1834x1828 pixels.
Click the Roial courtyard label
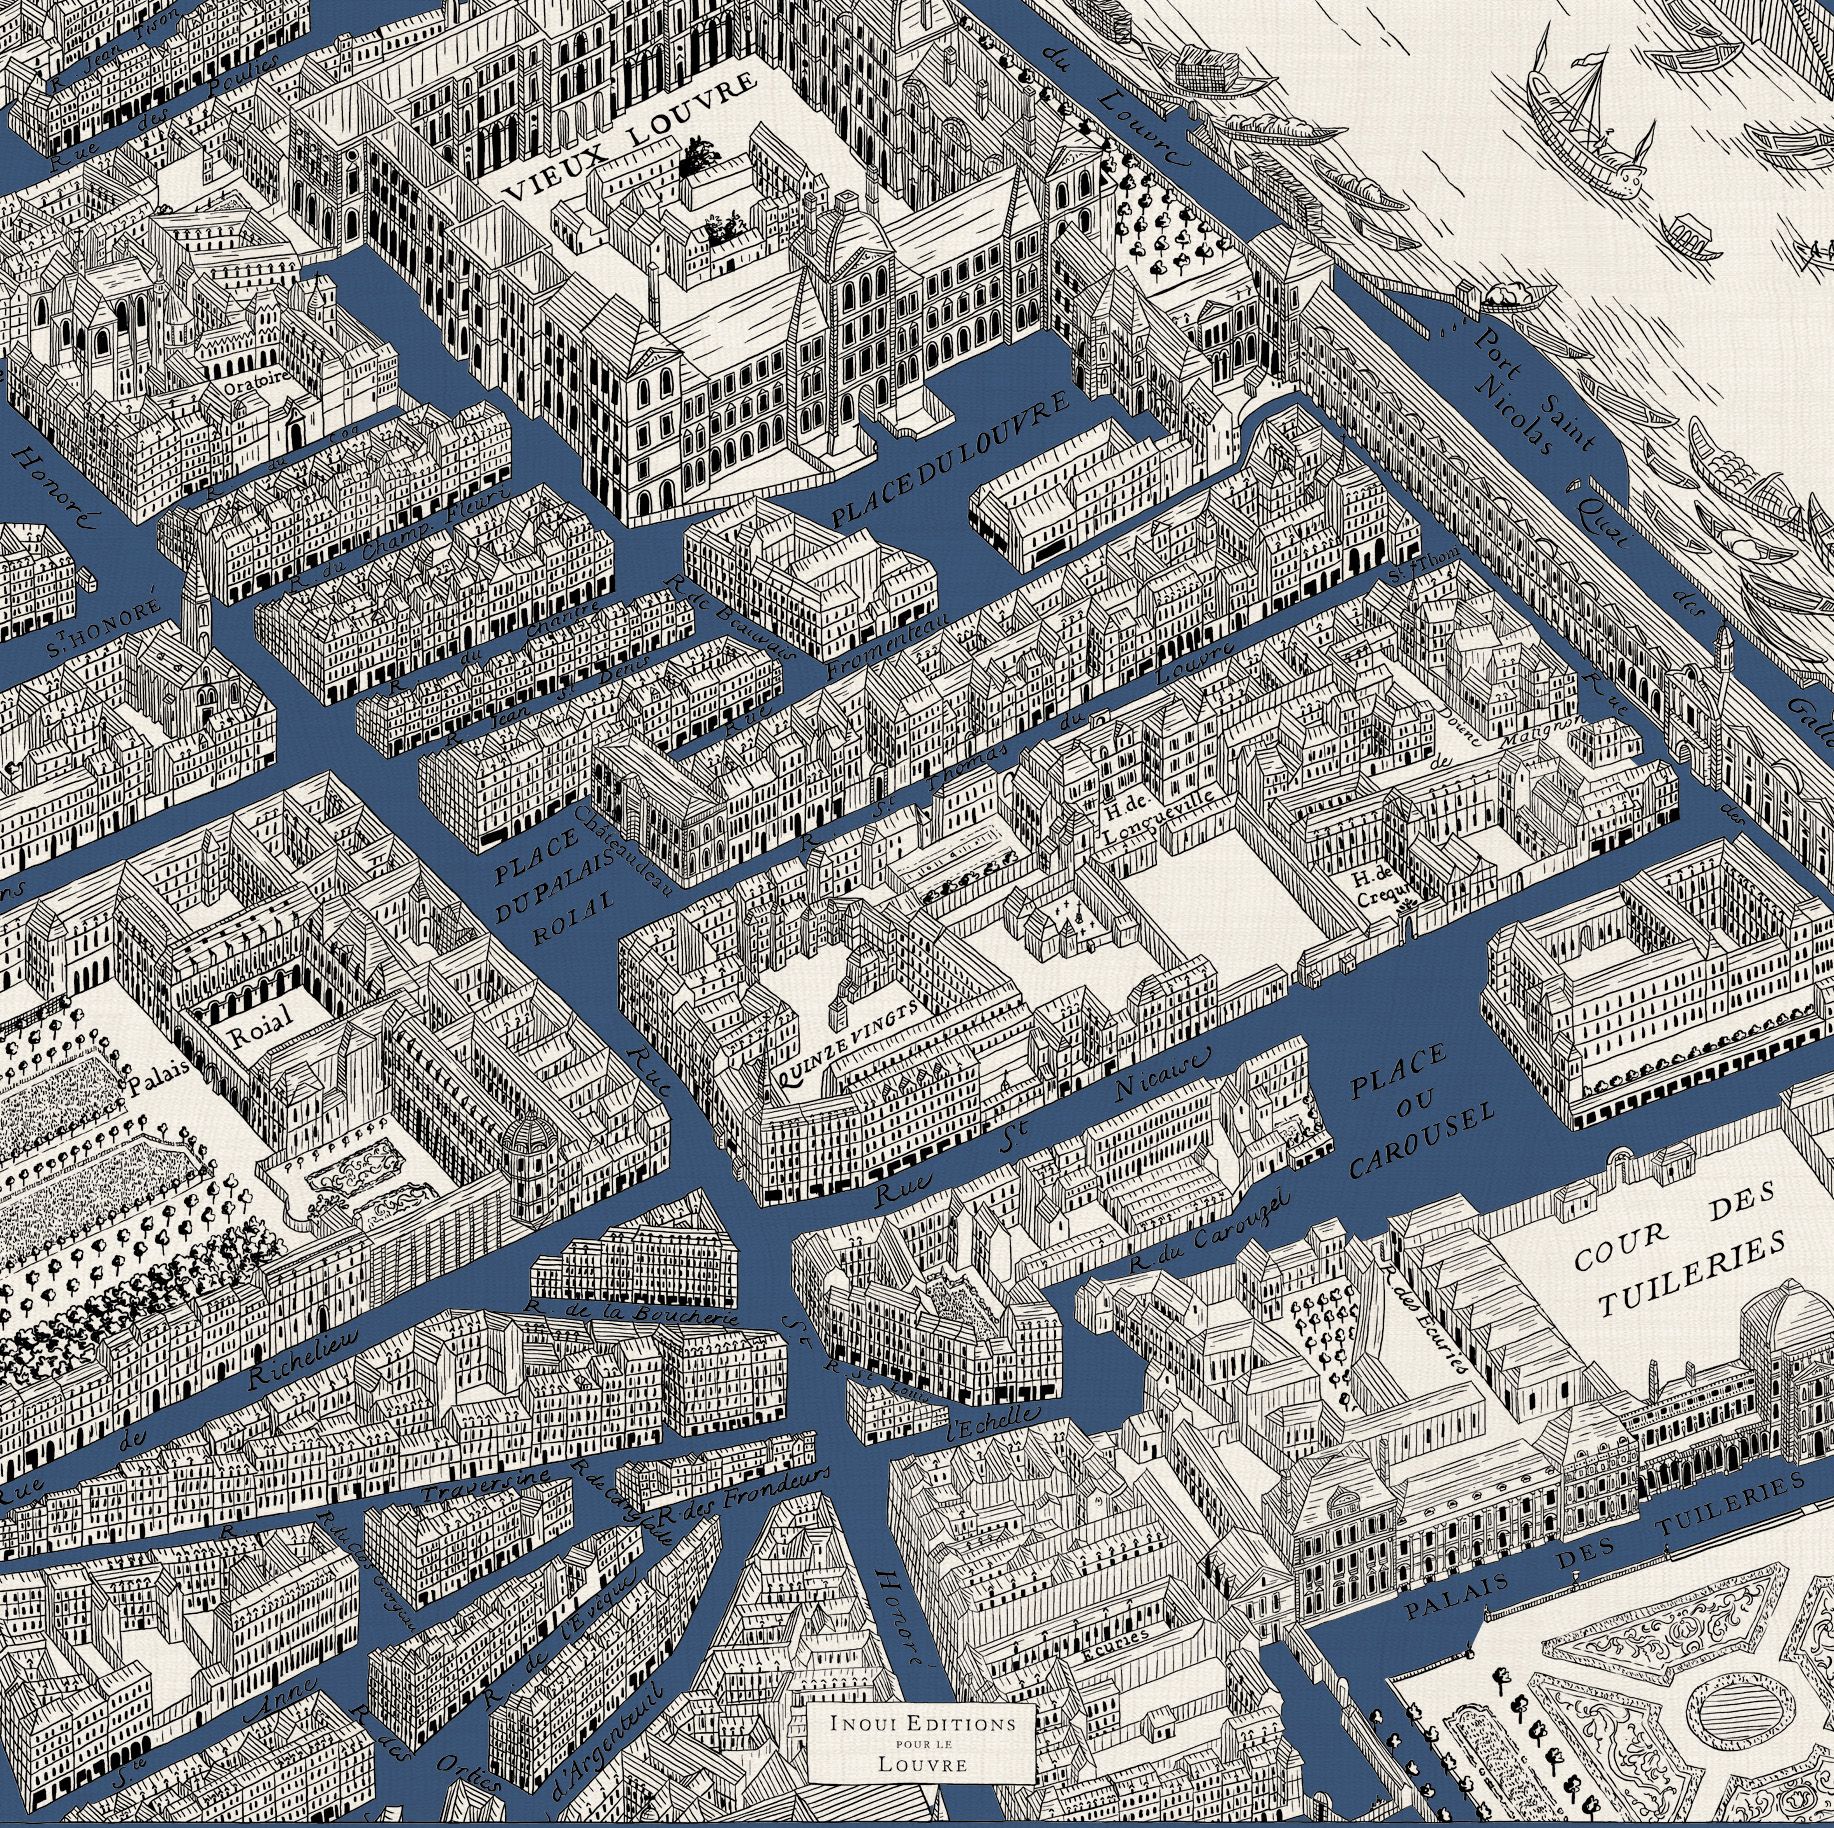coord(260,1023)
